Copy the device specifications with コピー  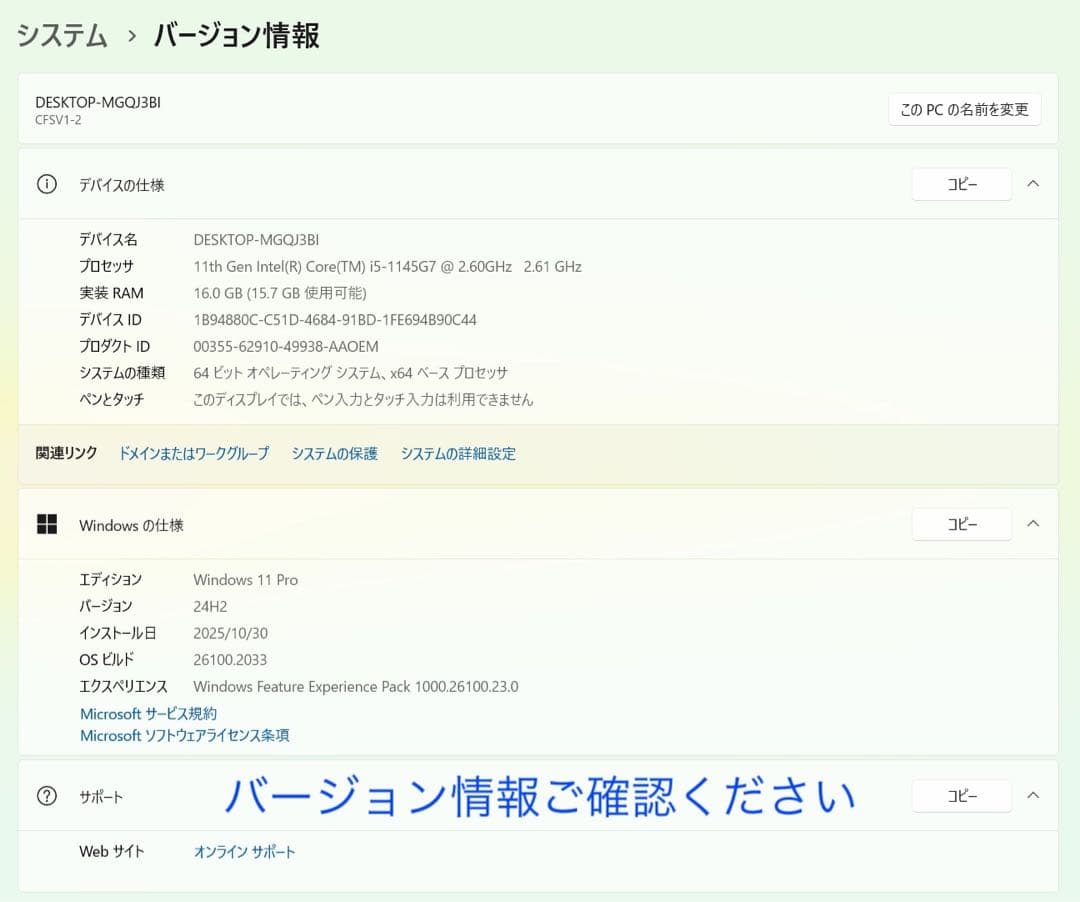coord(960,184)
